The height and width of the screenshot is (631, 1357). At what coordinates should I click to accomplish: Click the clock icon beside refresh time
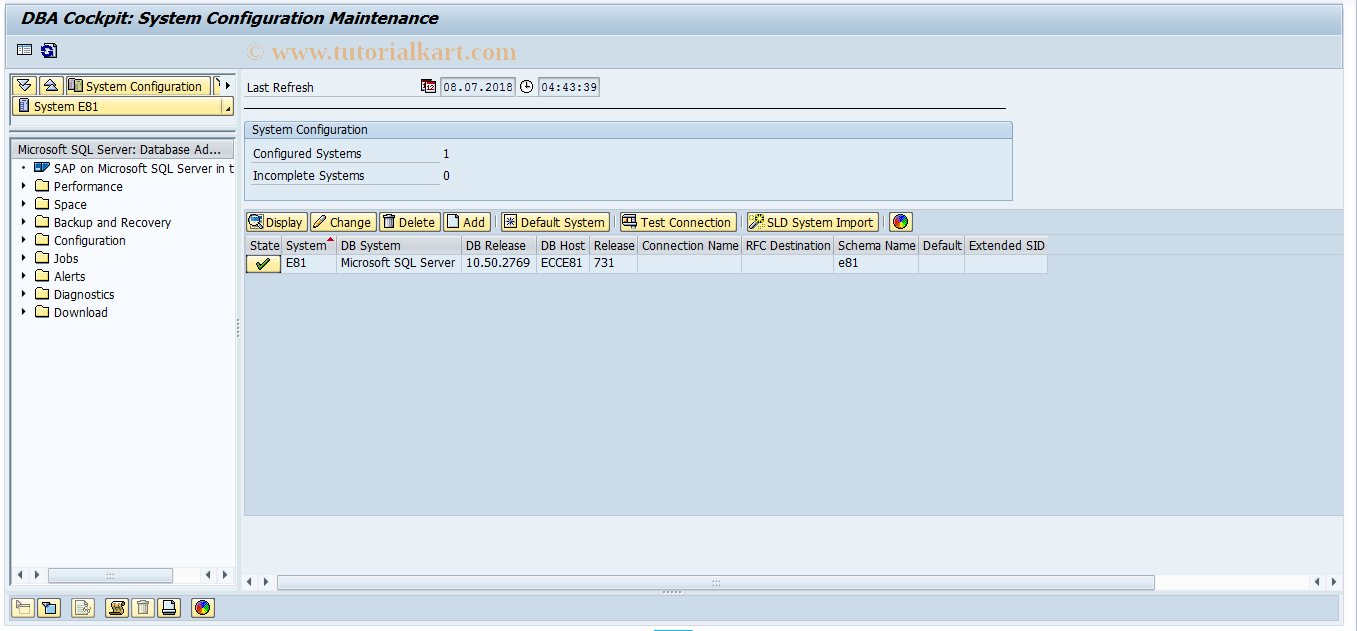coord(527,87)
